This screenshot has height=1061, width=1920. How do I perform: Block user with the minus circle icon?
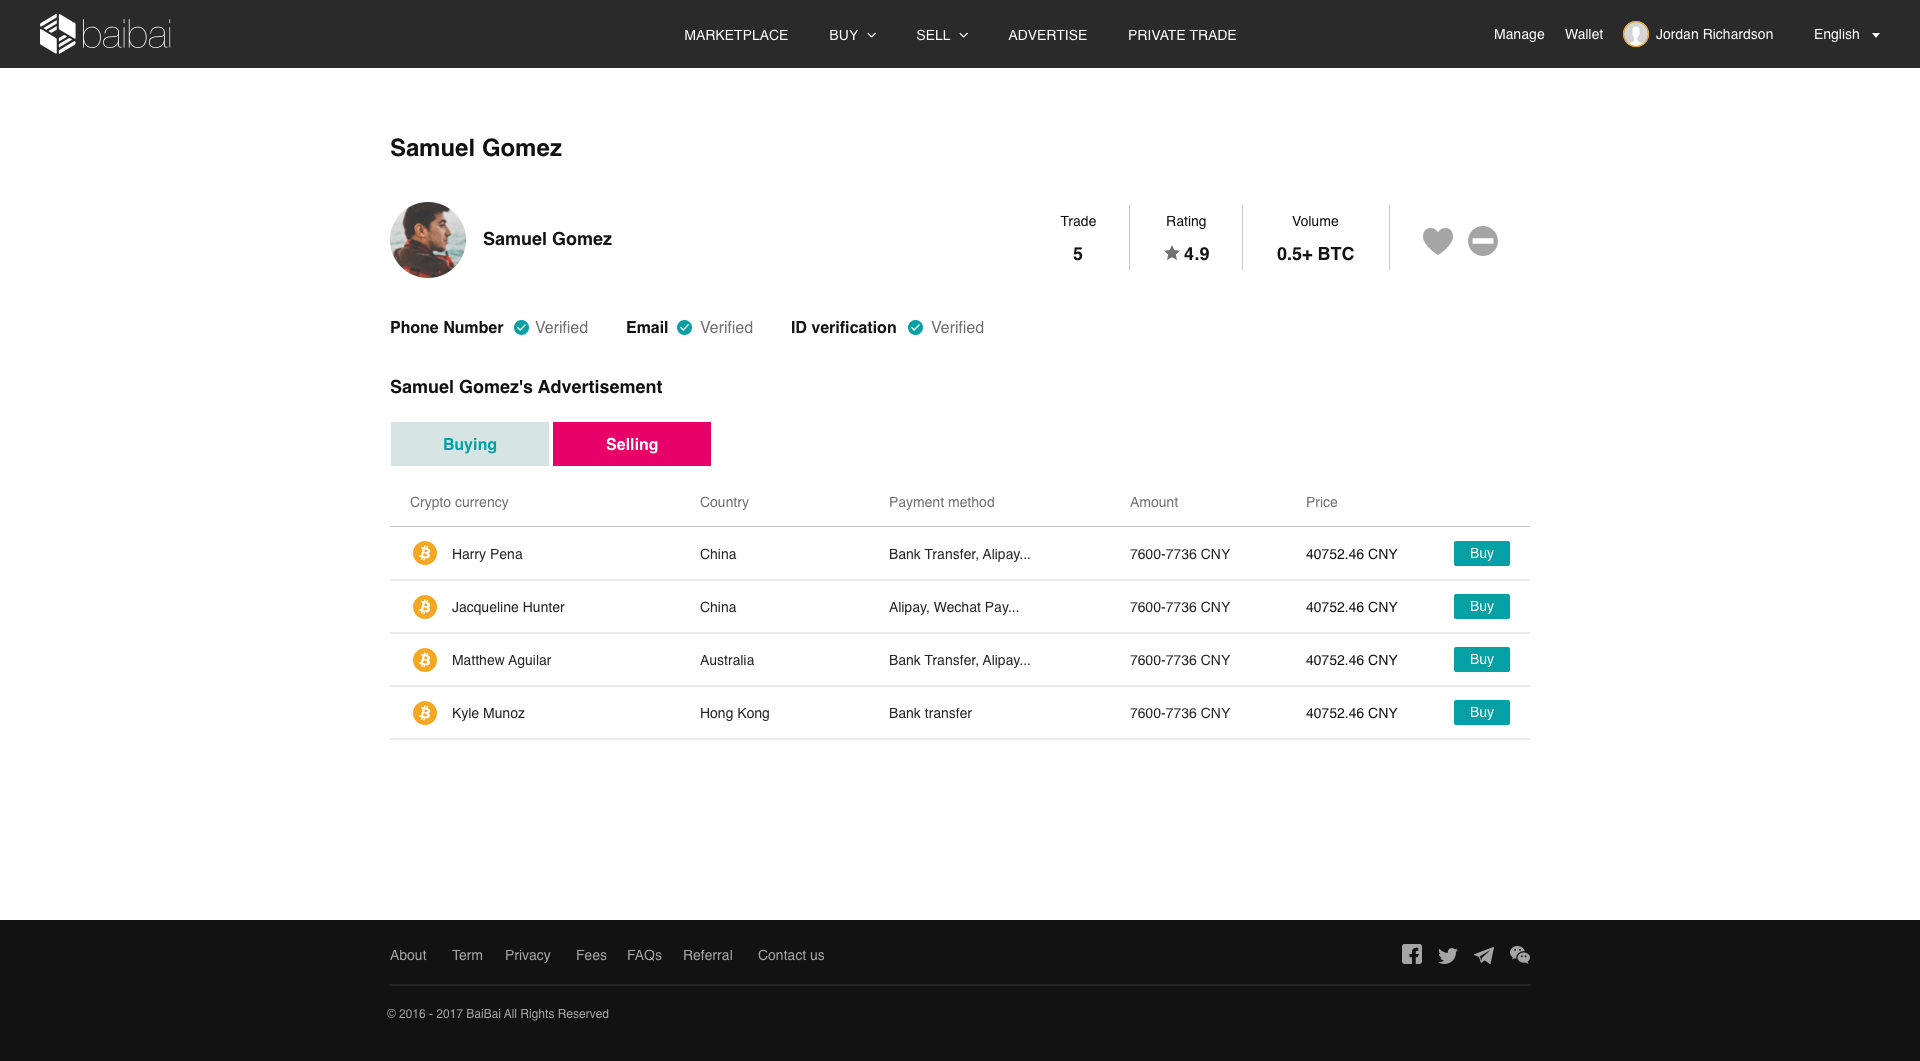(x=1482, y=241)
